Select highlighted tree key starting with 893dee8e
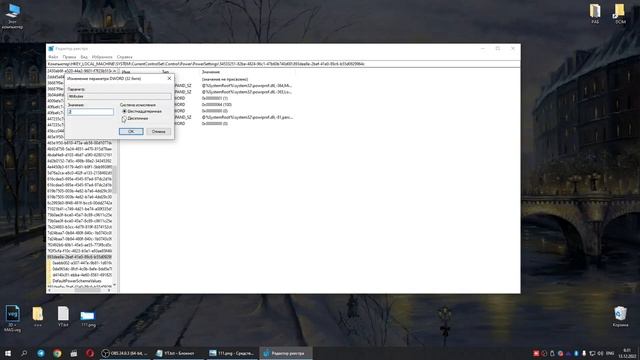The width and height of the screenshot is (640, 360). pos(79,257)
